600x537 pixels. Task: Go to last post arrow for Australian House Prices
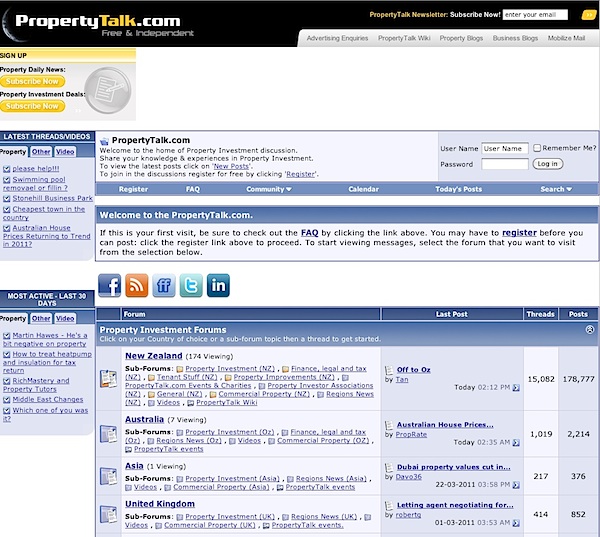(516, 442)
